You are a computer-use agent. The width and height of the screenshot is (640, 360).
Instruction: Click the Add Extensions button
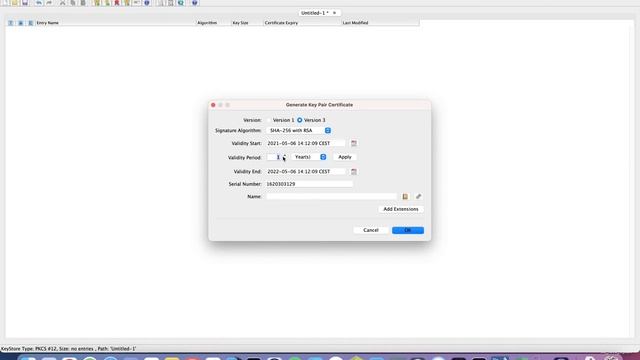[x=401, y=209]
